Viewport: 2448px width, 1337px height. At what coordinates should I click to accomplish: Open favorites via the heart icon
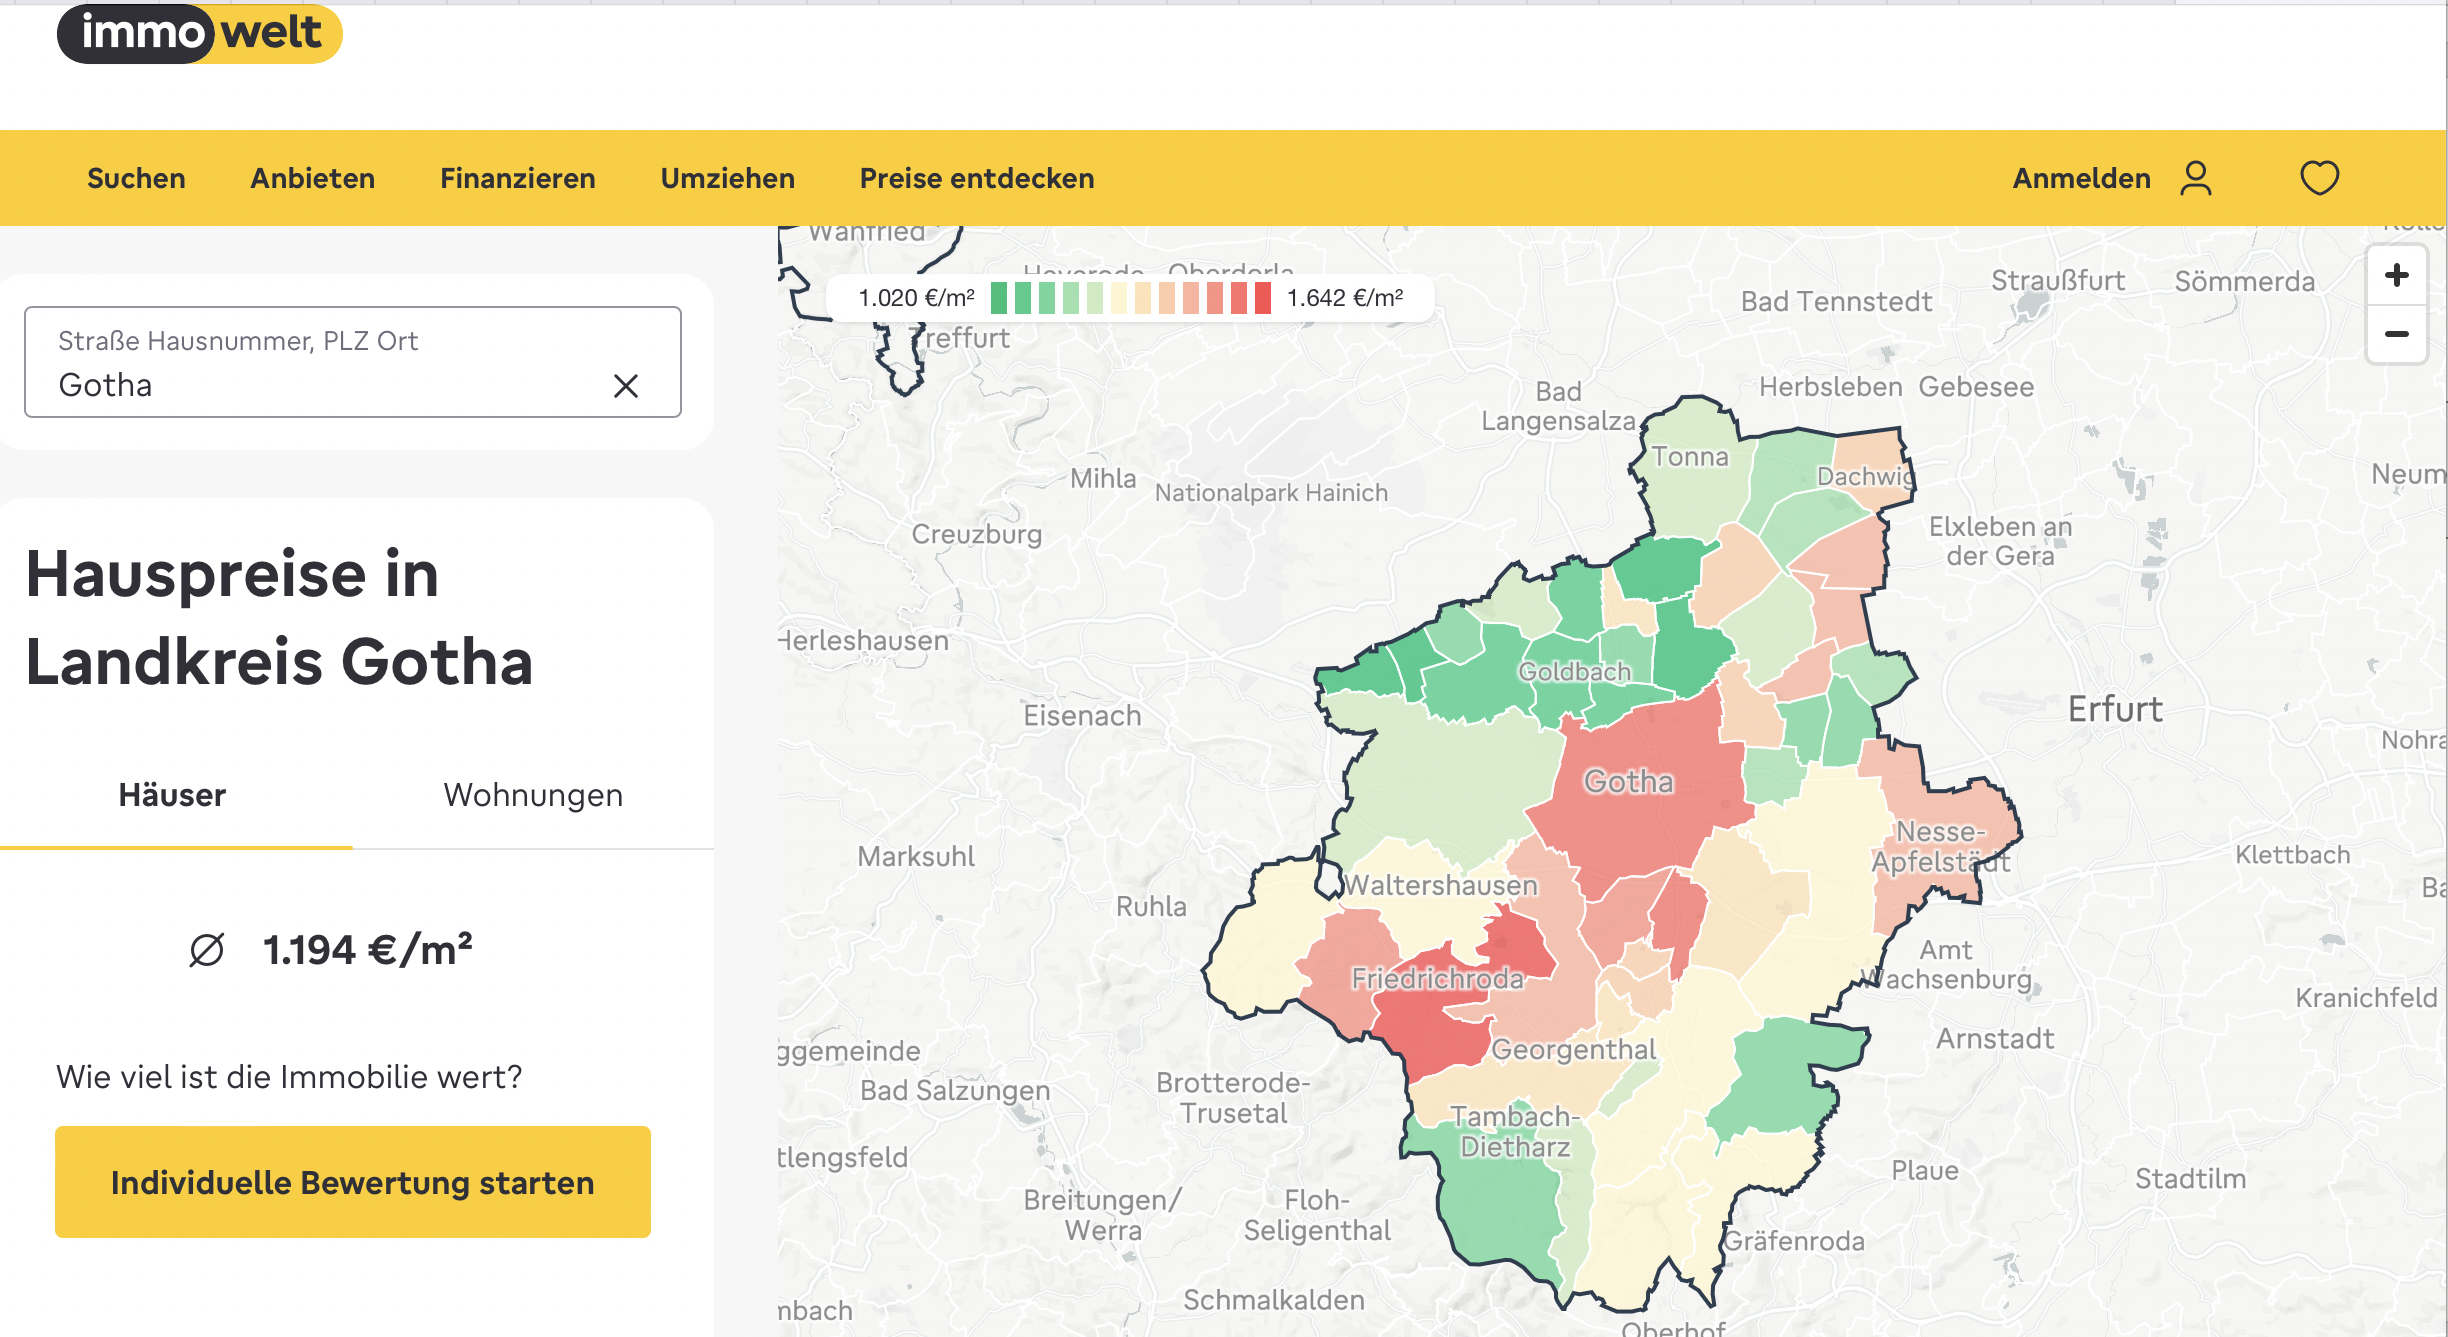click(x=2319, y=178)
